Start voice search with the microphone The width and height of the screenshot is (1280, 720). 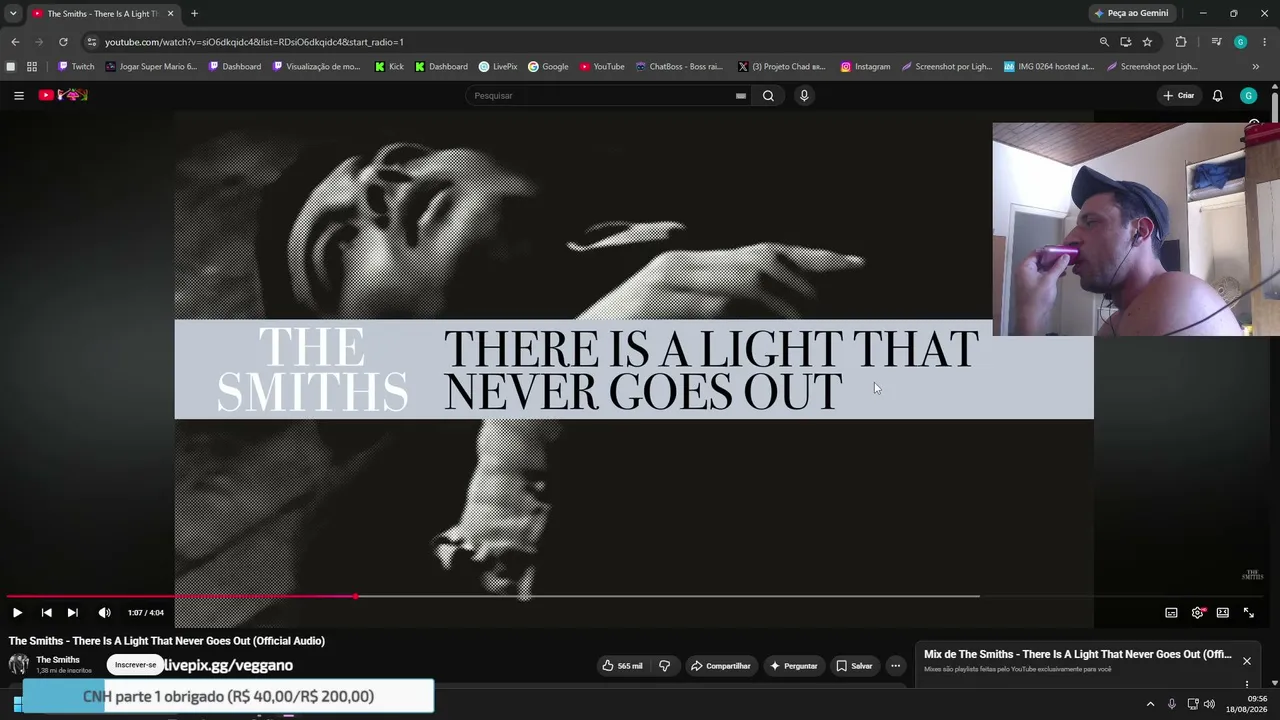(x=804, y=96)
